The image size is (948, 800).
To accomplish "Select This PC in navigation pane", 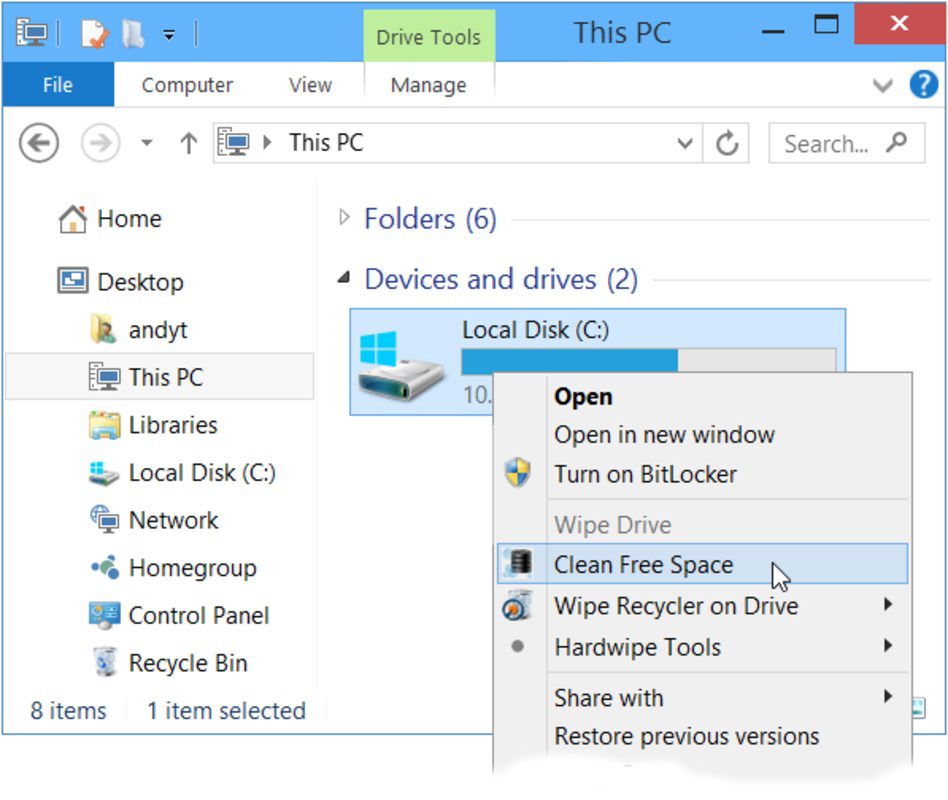I will click(160, 377).
